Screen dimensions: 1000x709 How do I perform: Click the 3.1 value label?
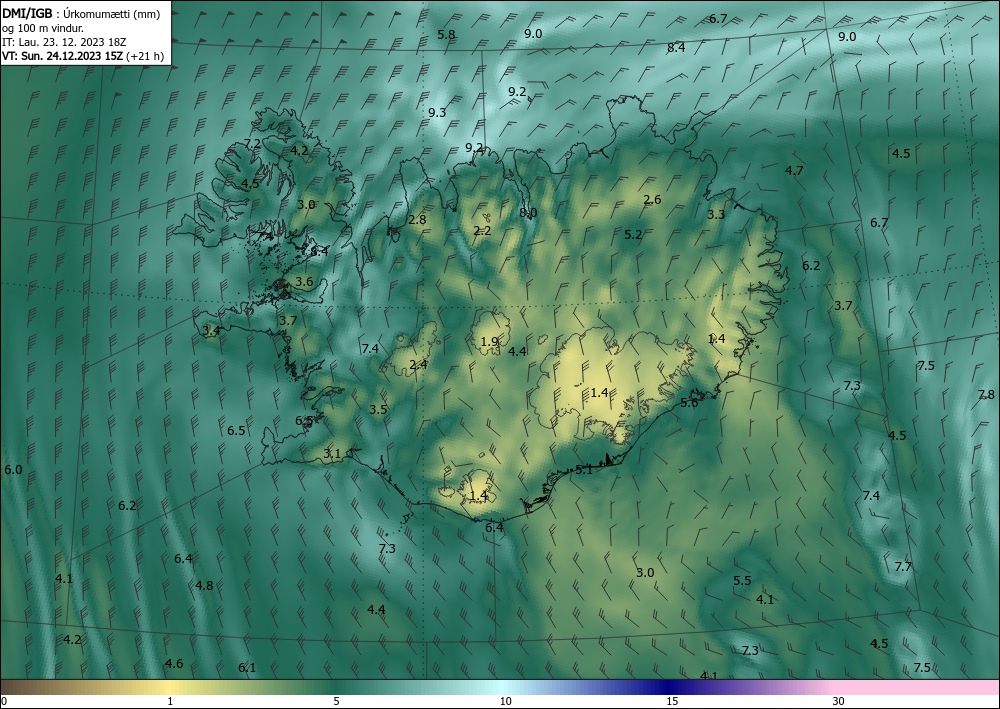(332, 454)
